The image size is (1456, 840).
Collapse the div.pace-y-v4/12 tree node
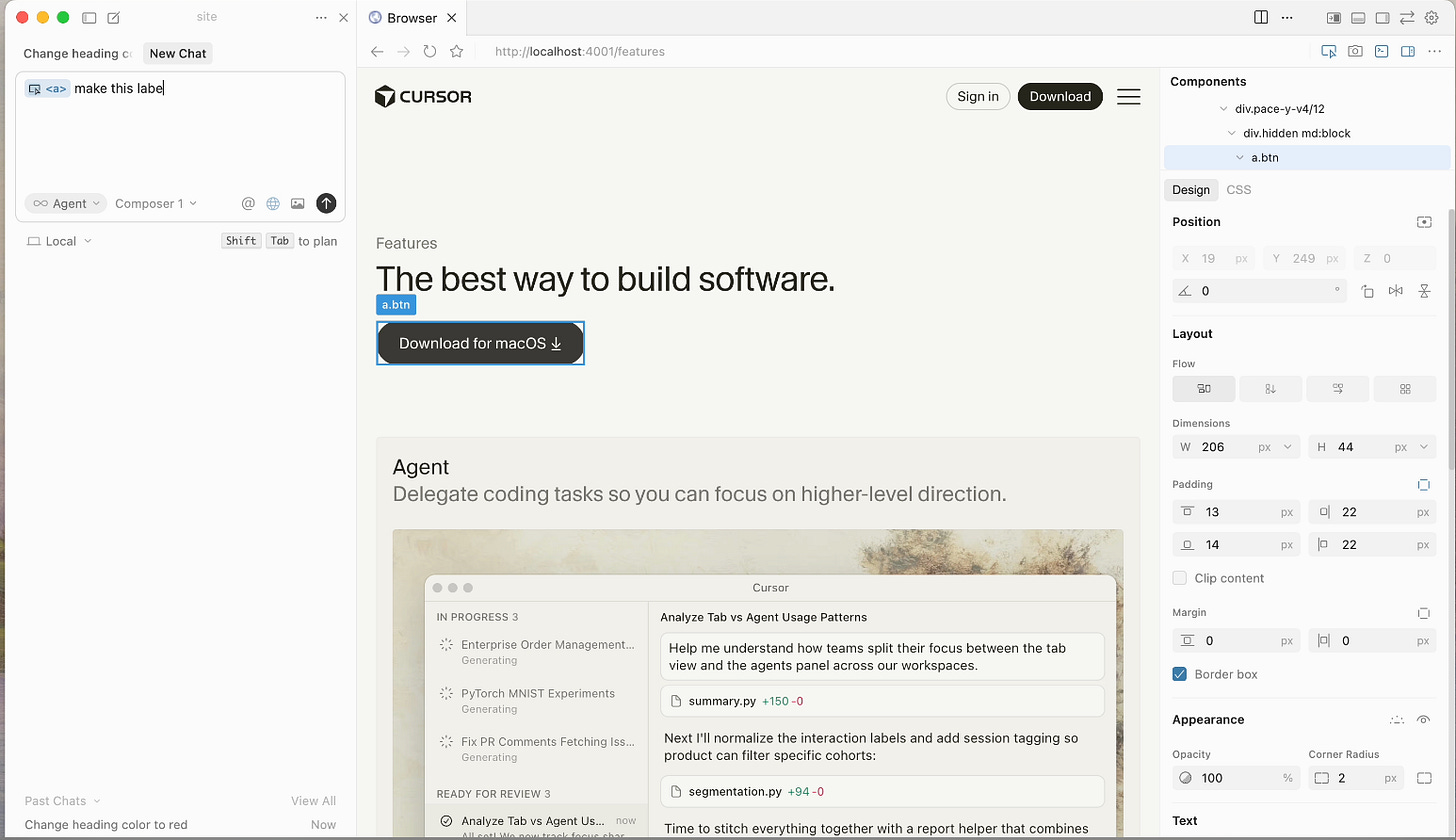click(1224, 108)
